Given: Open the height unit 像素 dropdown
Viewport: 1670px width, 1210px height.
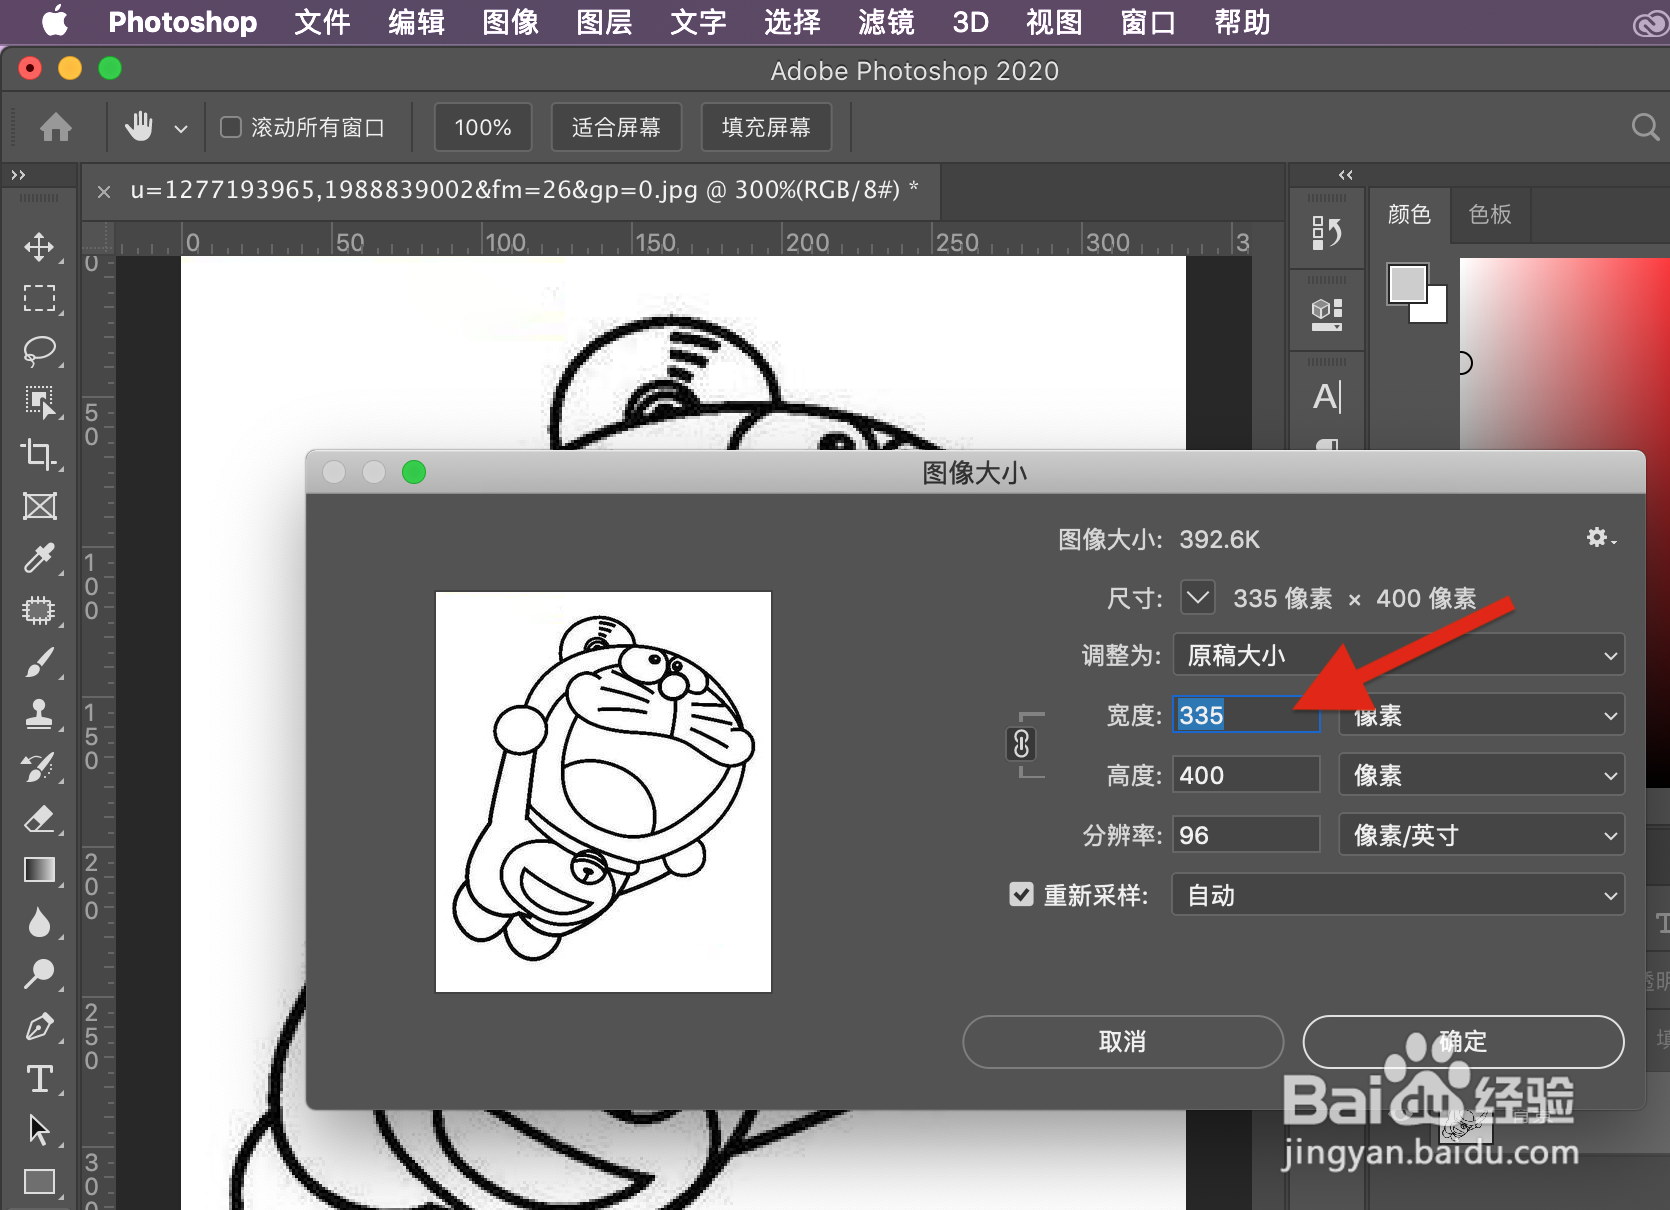Looking at the screenshot, I should (1482, 775).
